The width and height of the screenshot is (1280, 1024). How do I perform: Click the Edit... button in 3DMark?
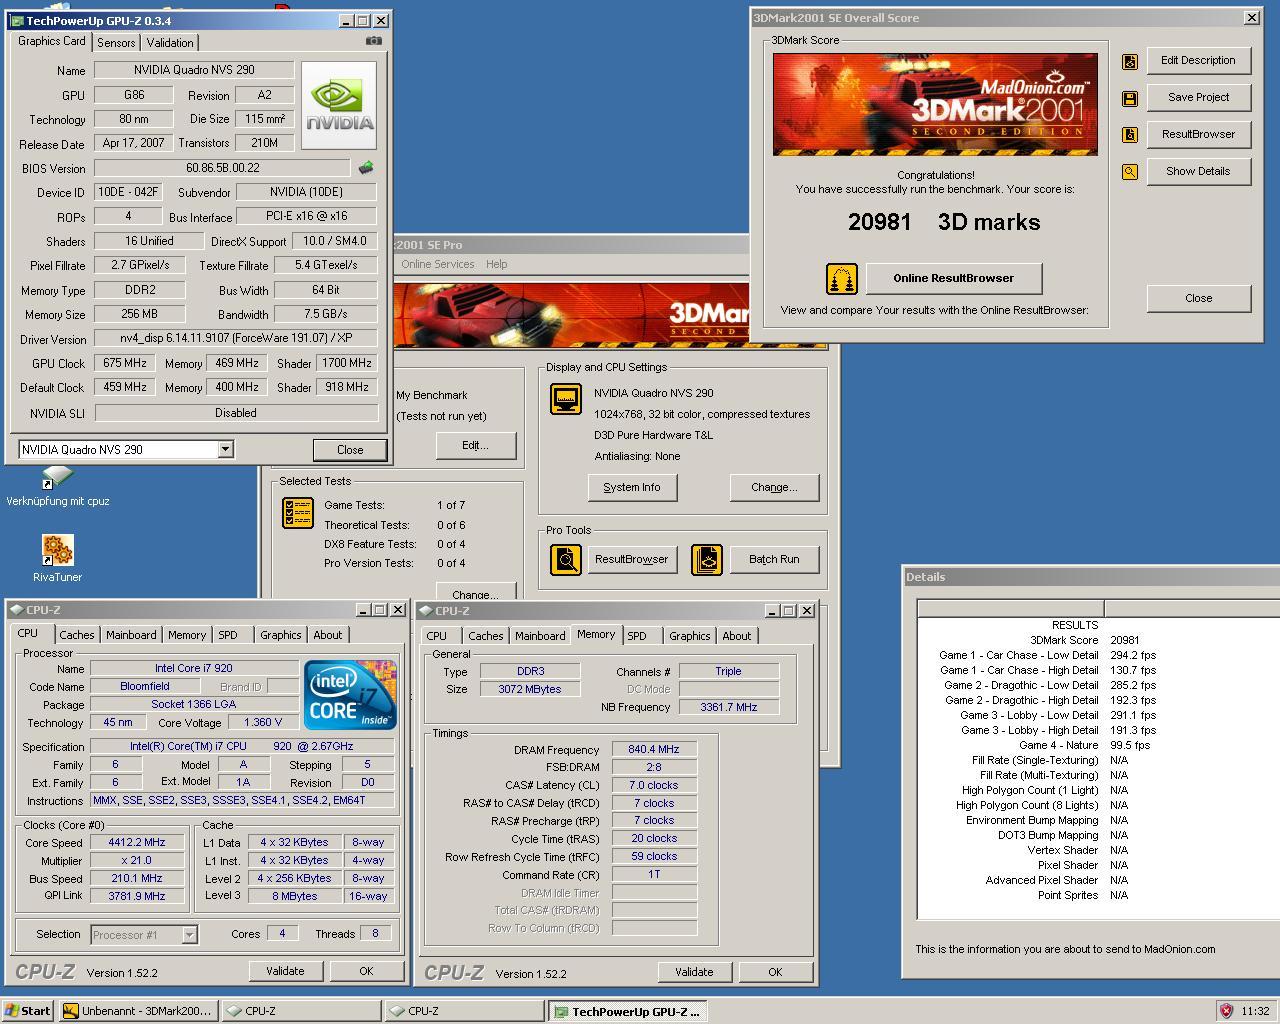pos(475,445)
